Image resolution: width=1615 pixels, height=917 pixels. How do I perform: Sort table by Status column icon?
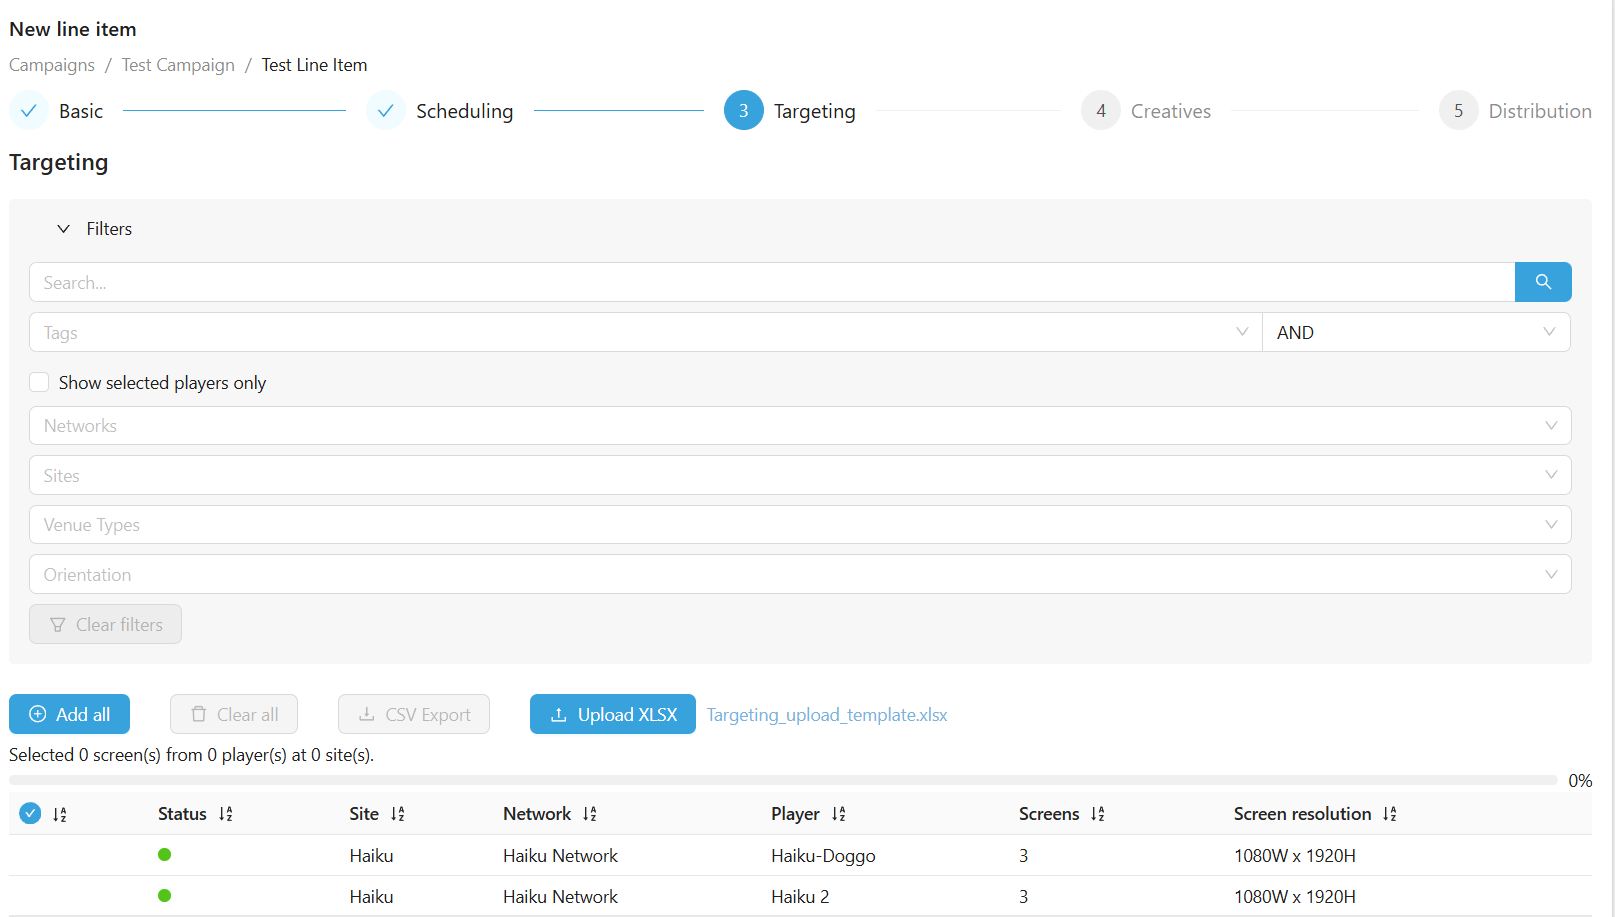[x=226, y=814]
